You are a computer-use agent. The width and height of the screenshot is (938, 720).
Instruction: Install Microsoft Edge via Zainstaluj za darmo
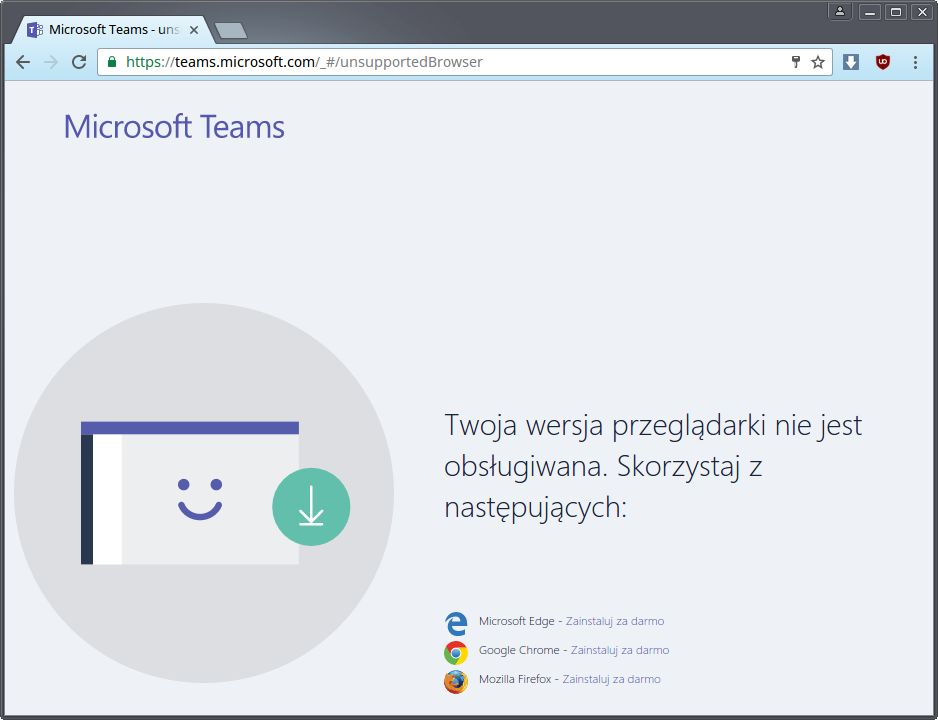tap(615, 621)
